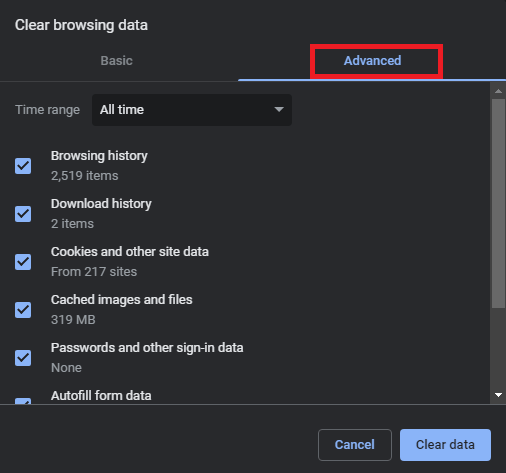Click the scrollbar up arrow
506x473 pixels.
(x=498, y=91)
